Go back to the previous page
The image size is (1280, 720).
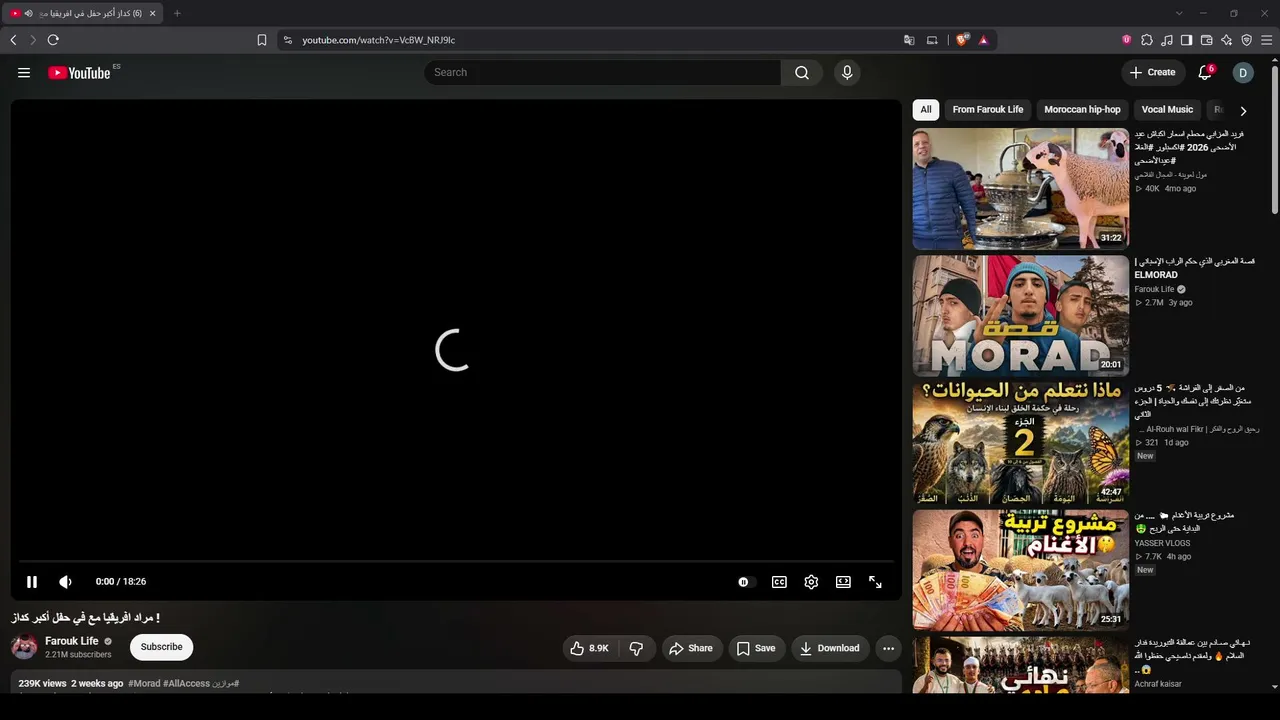click(13, 40)
